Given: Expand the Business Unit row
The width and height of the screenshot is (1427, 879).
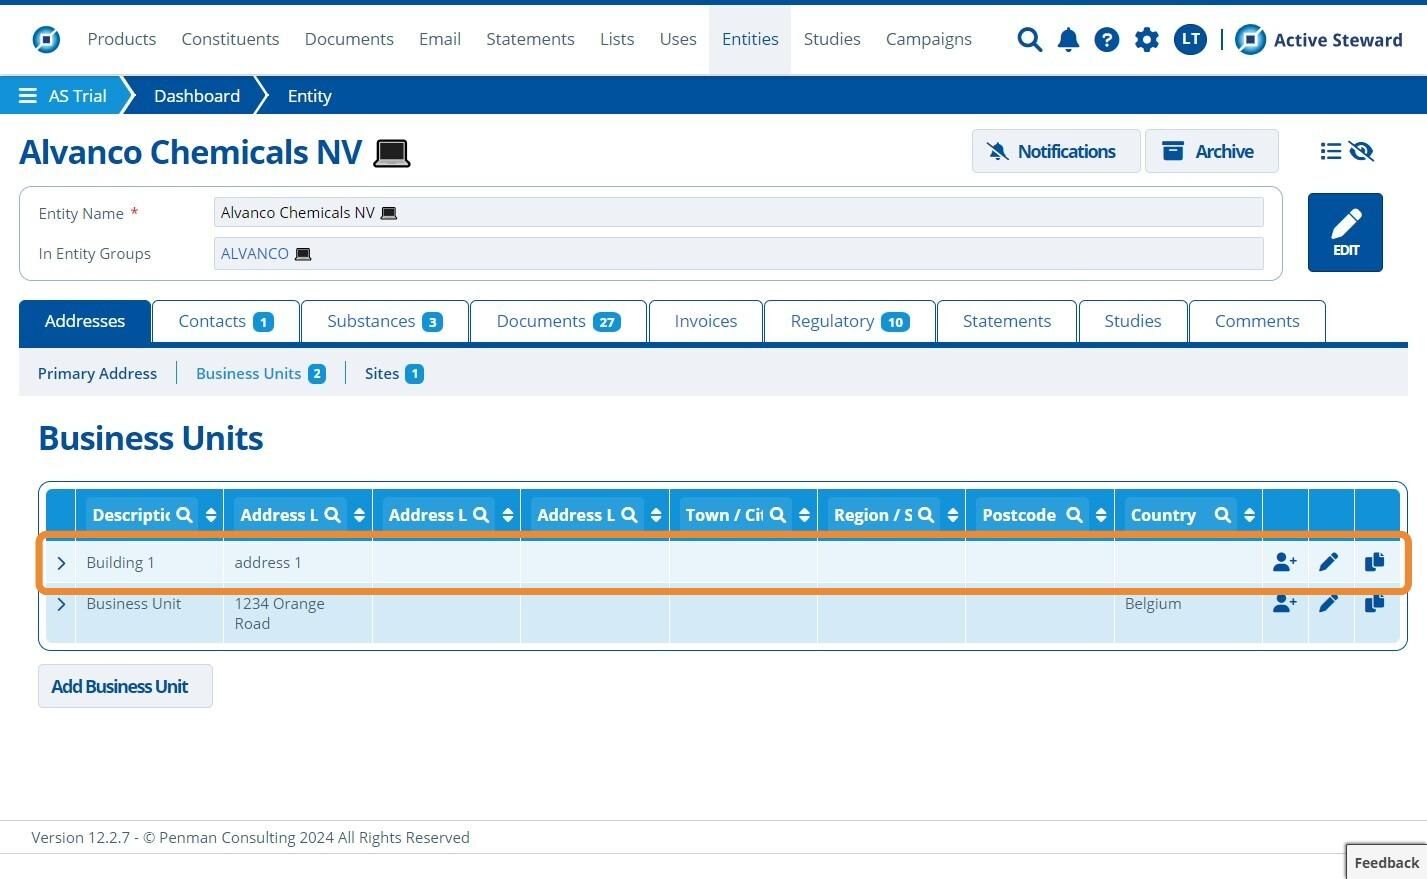Looking at the screenshot, I should point(61,604).
